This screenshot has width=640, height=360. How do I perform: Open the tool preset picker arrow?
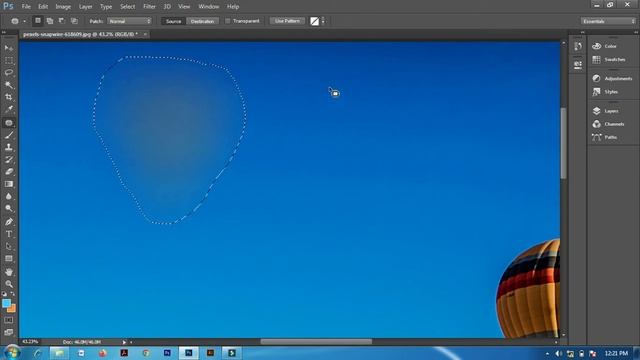tap(24, 21)
